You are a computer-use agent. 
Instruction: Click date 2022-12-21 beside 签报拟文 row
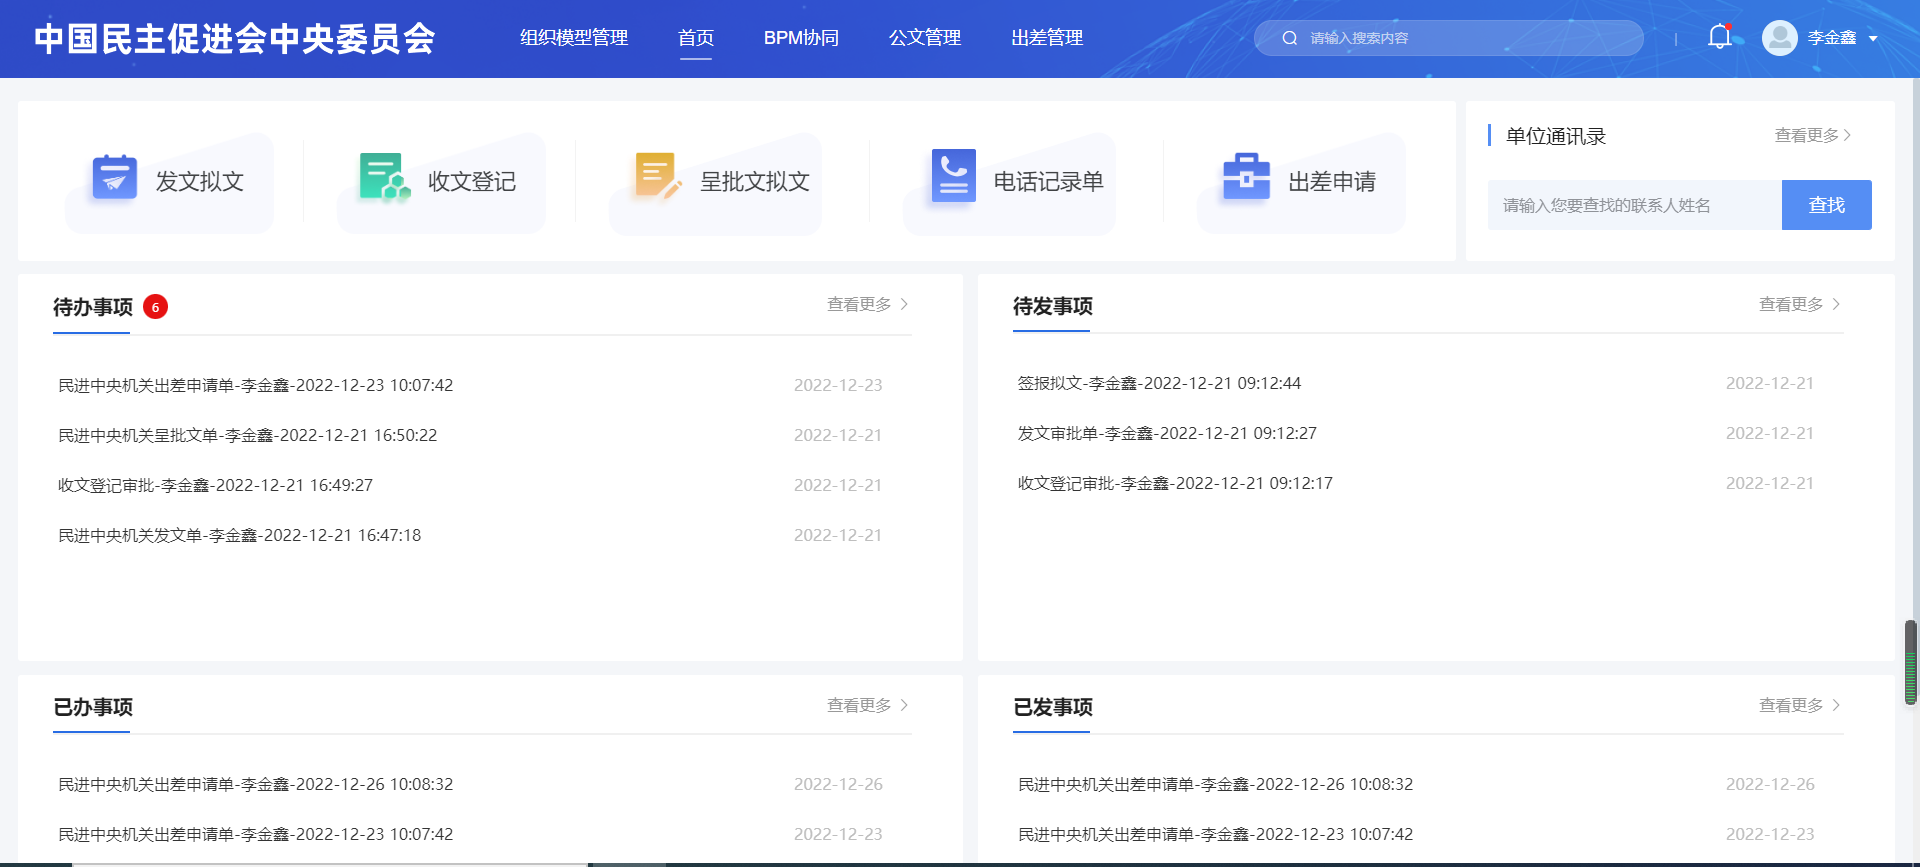(1770, 383)
